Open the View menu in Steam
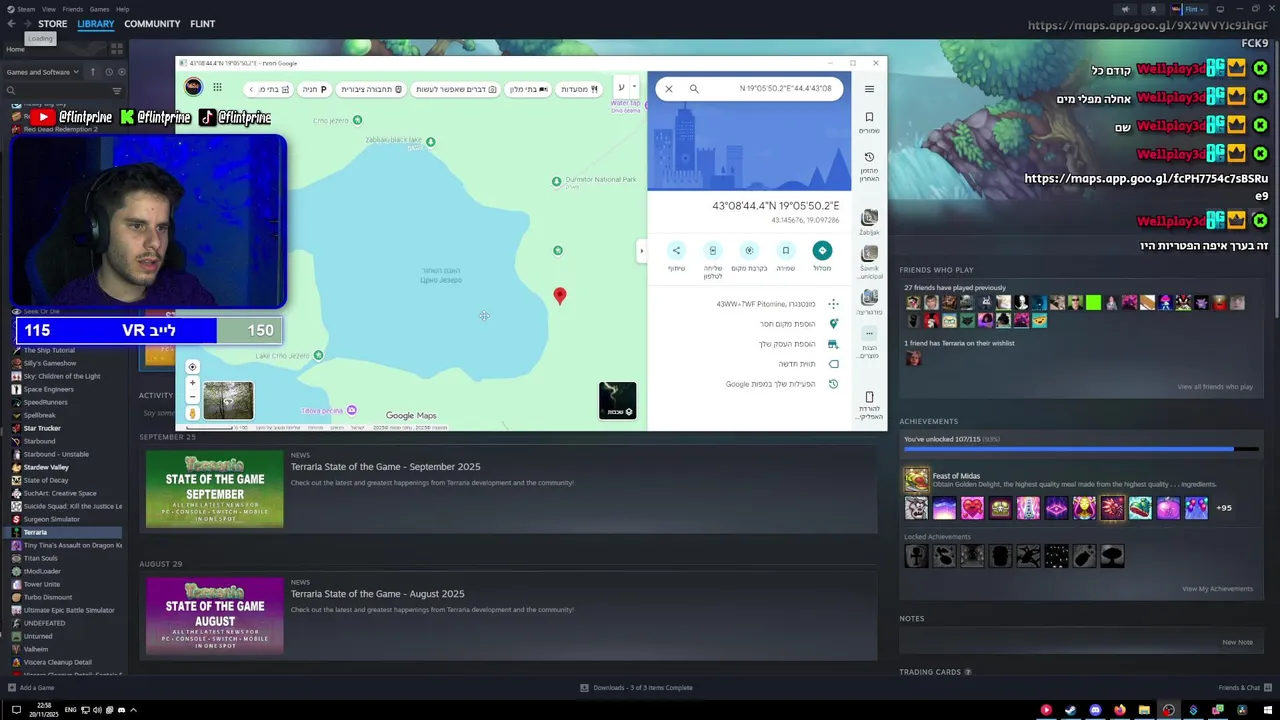 tap(49, 9)
